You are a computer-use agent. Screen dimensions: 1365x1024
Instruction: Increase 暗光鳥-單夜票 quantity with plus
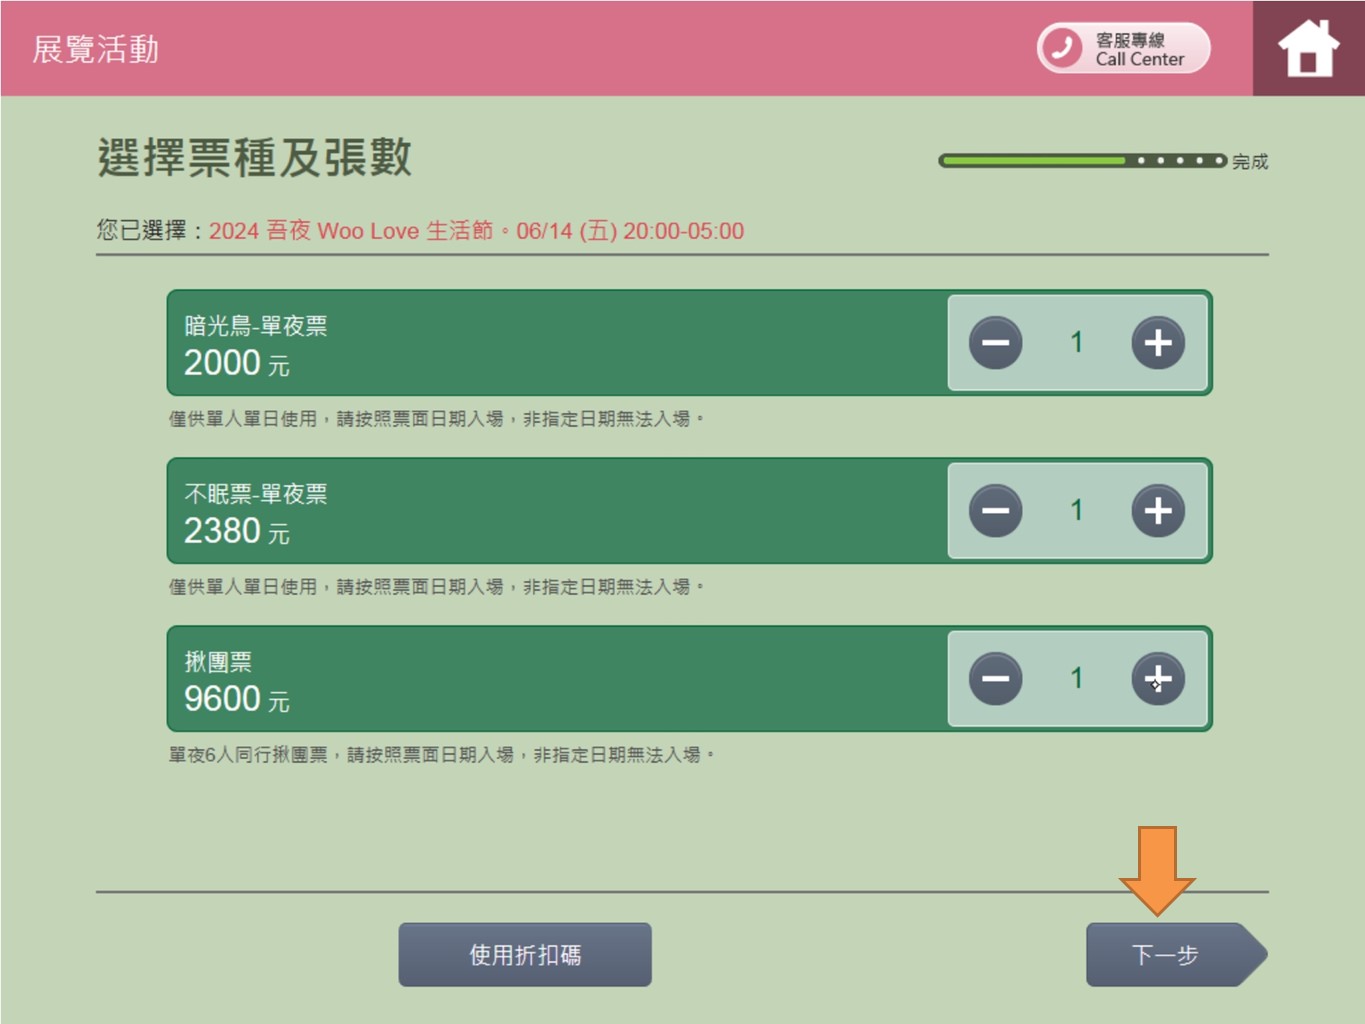click(x=1157, y=343)
